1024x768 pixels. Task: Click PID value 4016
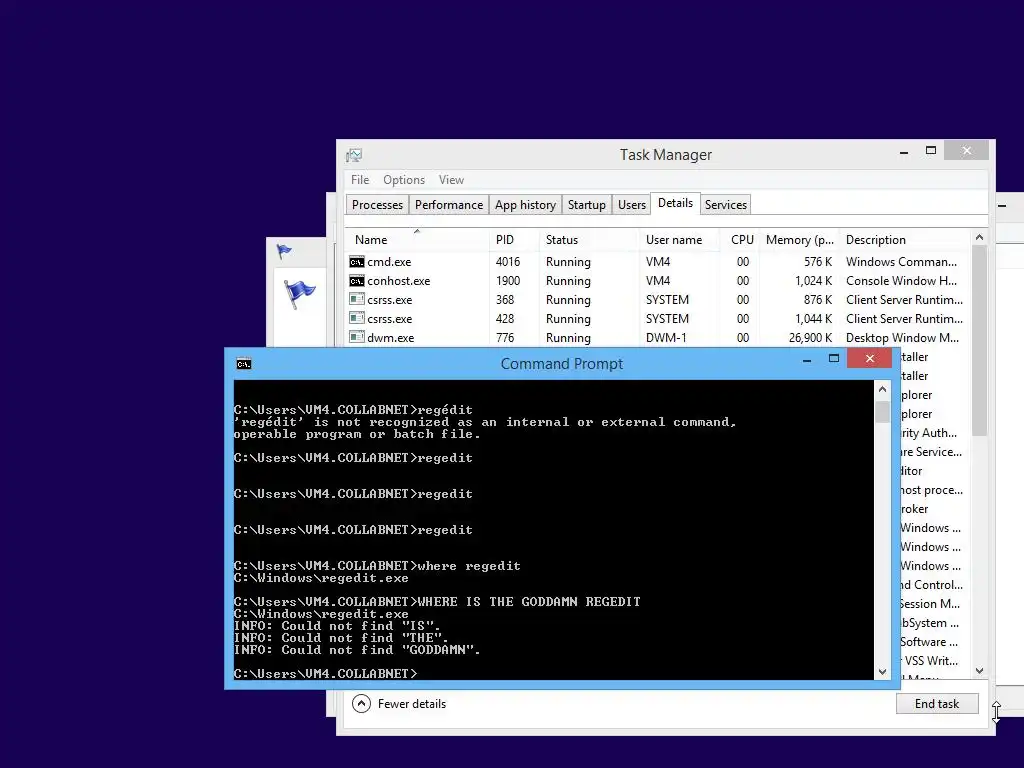click(x=507, y=262)
